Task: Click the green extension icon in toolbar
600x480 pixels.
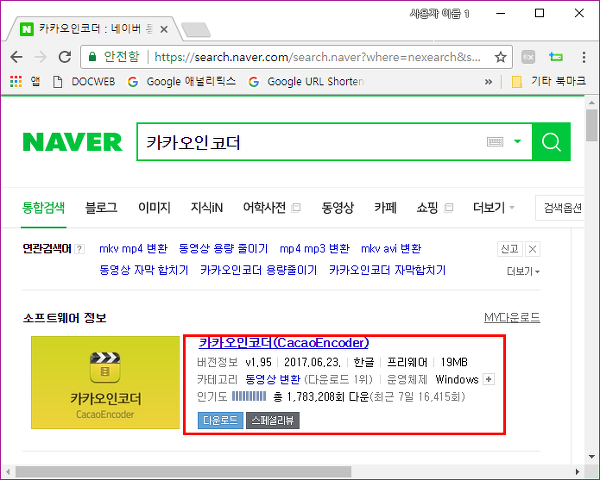Action: (x=556, y=57)
